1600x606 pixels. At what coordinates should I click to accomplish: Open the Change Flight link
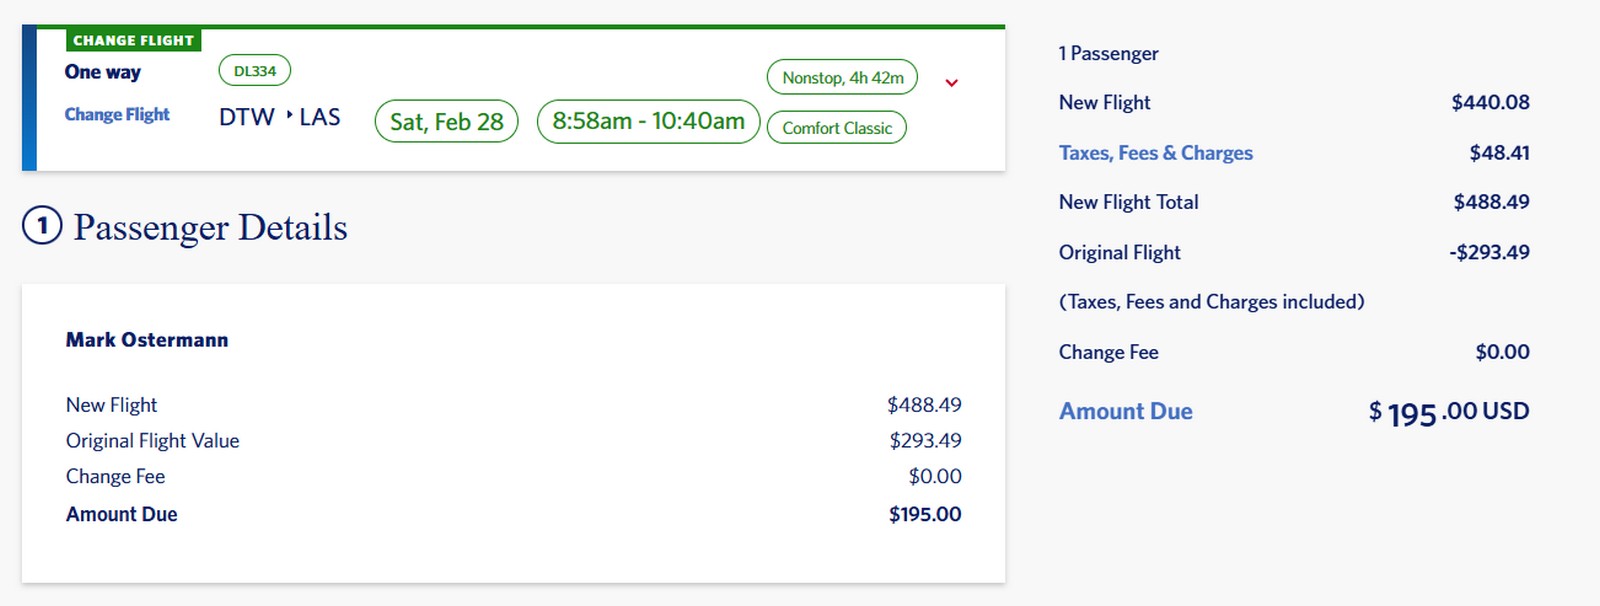tap(117, 114)
